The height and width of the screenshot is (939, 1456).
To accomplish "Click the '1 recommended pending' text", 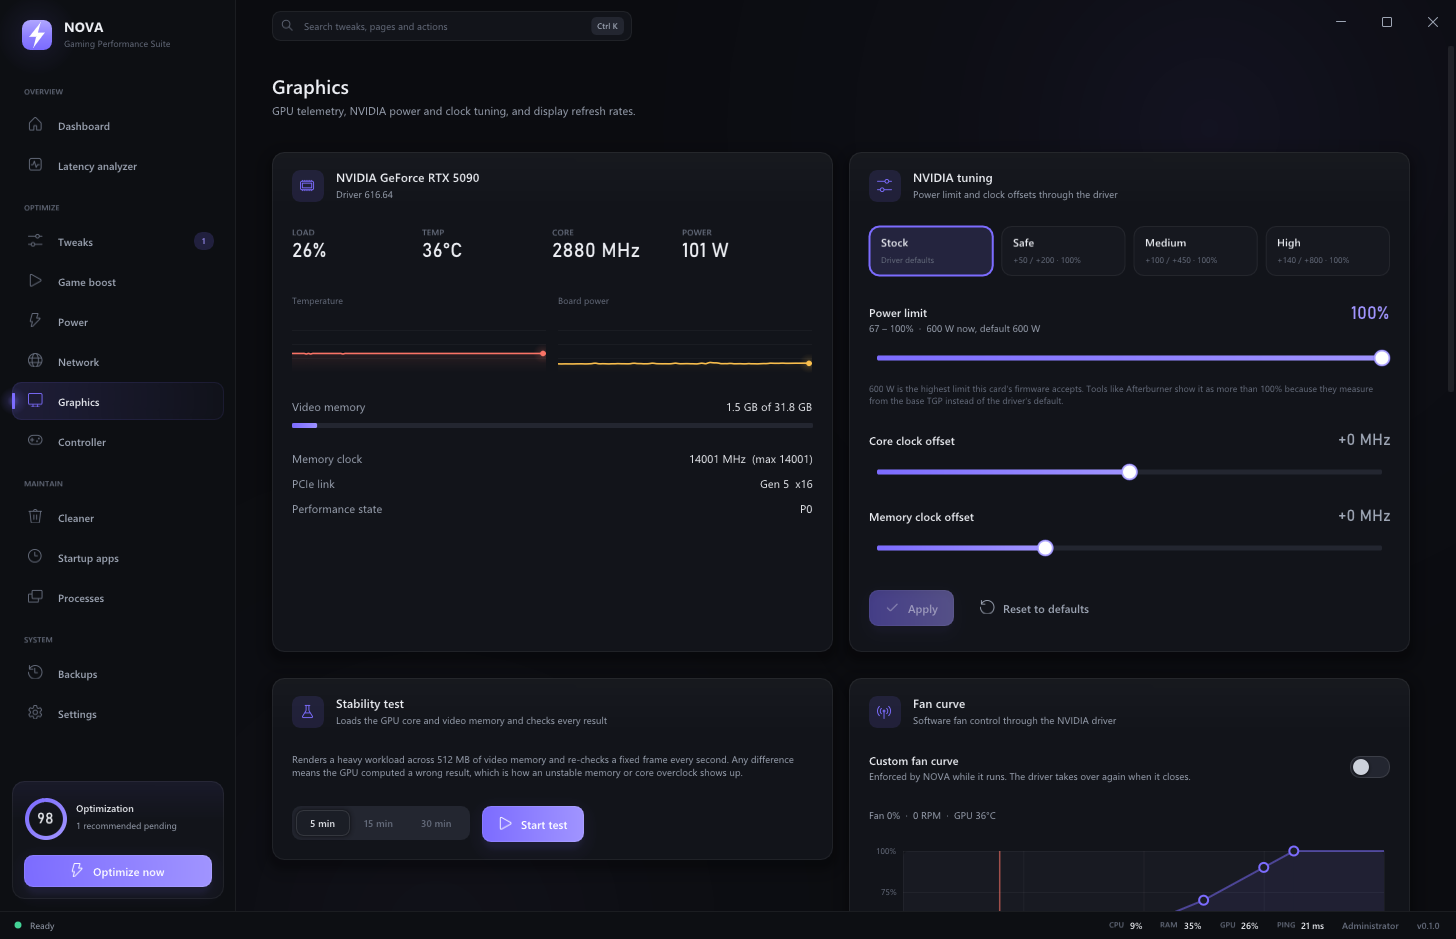I will coord(126,826).
